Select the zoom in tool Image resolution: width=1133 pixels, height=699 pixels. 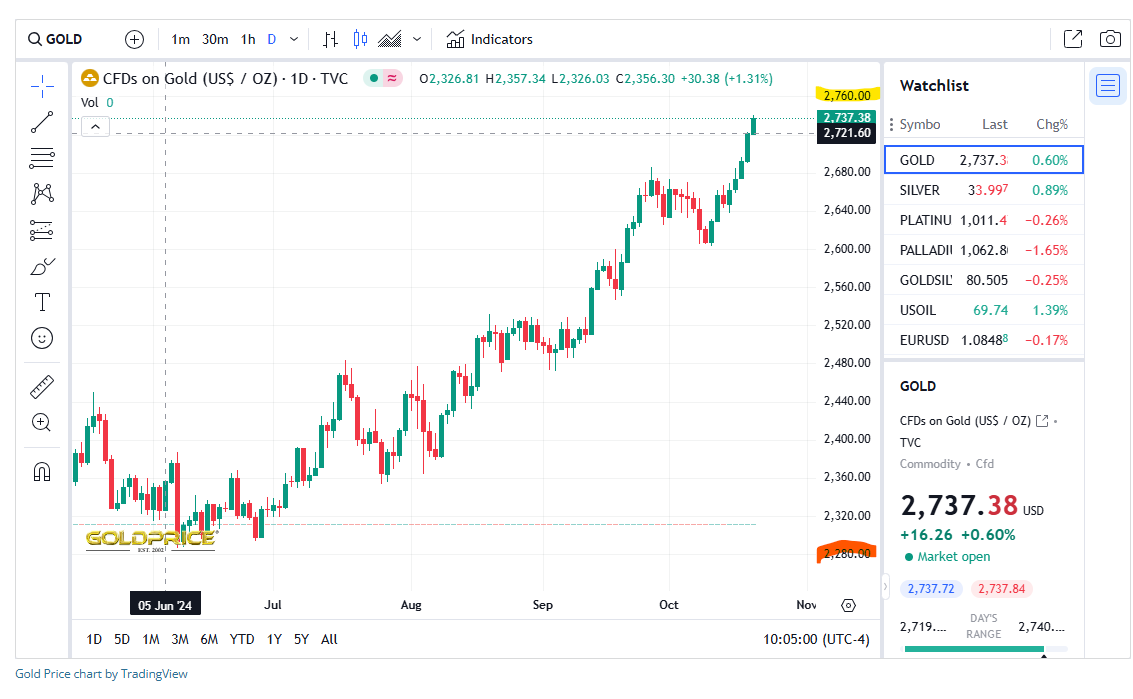tap(42, 423)
